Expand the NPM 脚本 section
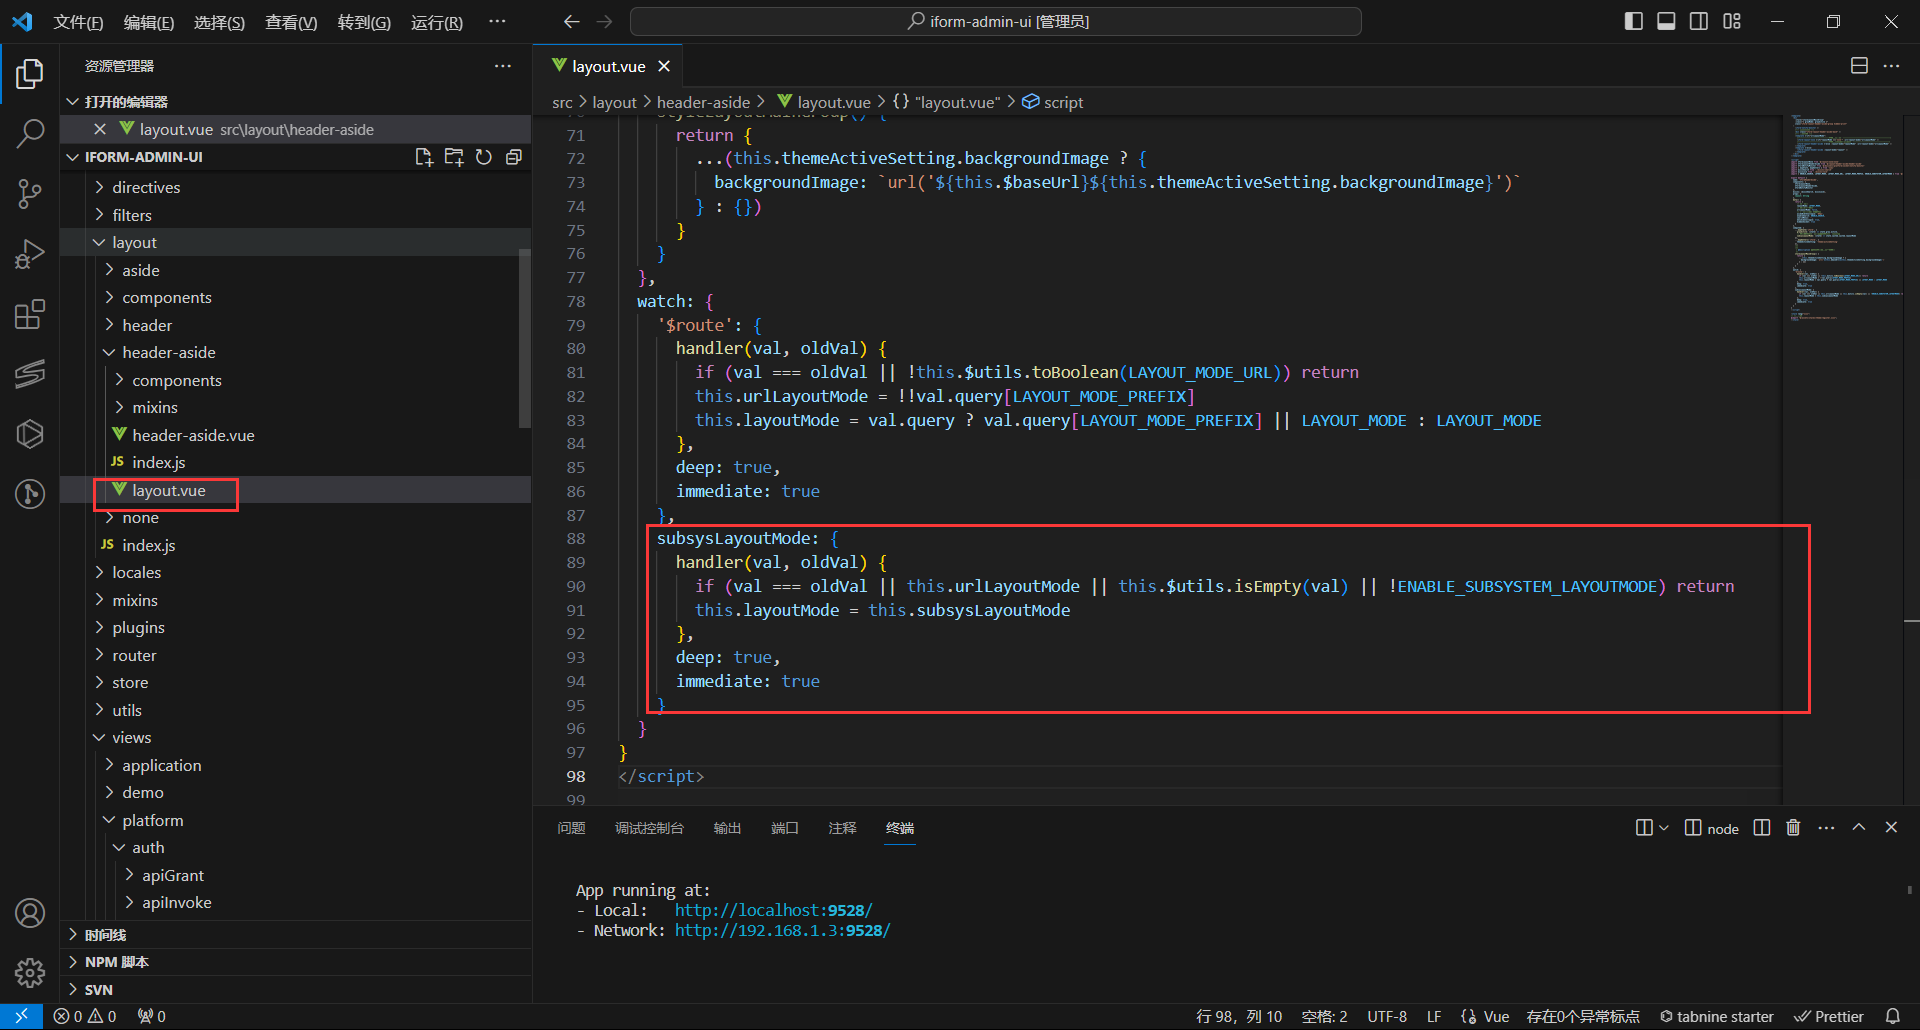This screenshot has height=1030, width=1920. tap(116, 962)
